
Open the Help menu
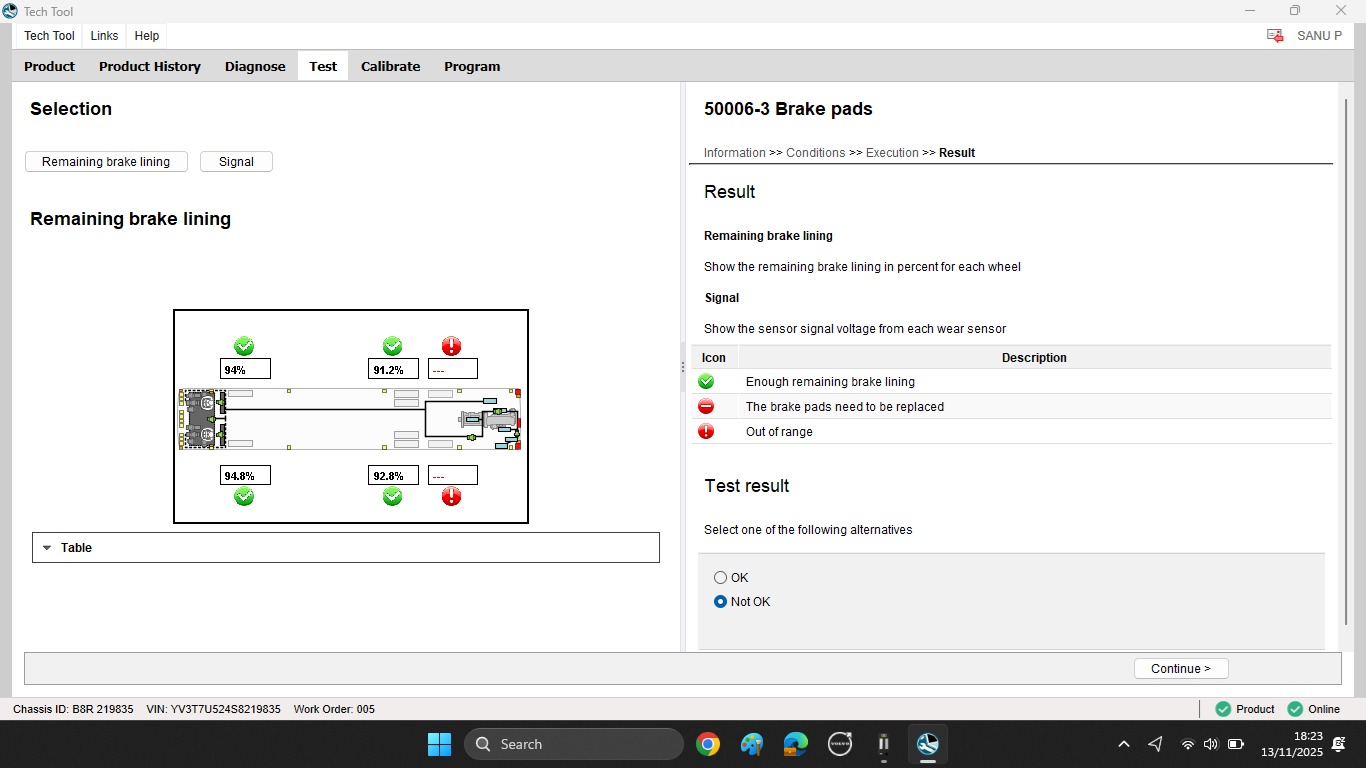(147, 36)
